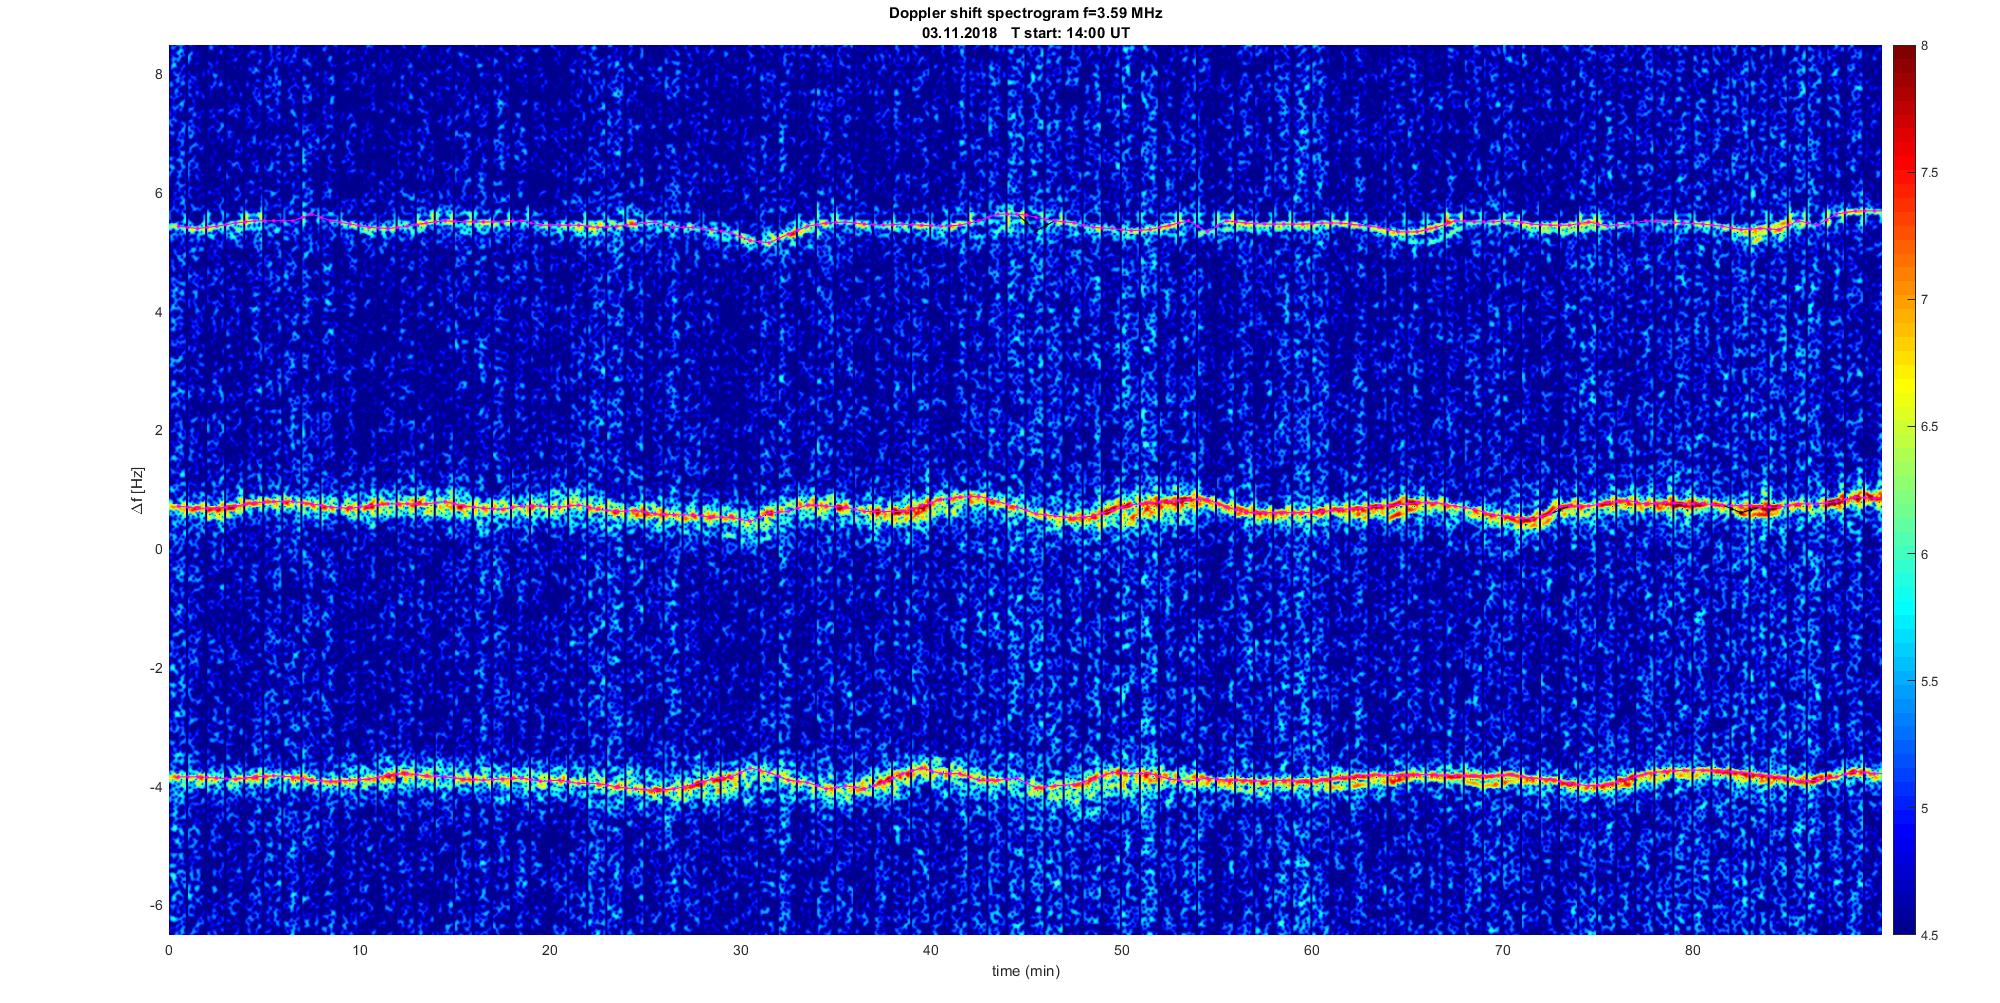The width and height of the screenshot is (2000, 1003).
Task: Click the colorbar beside the spectrogram
Action: pos(1903,490)
